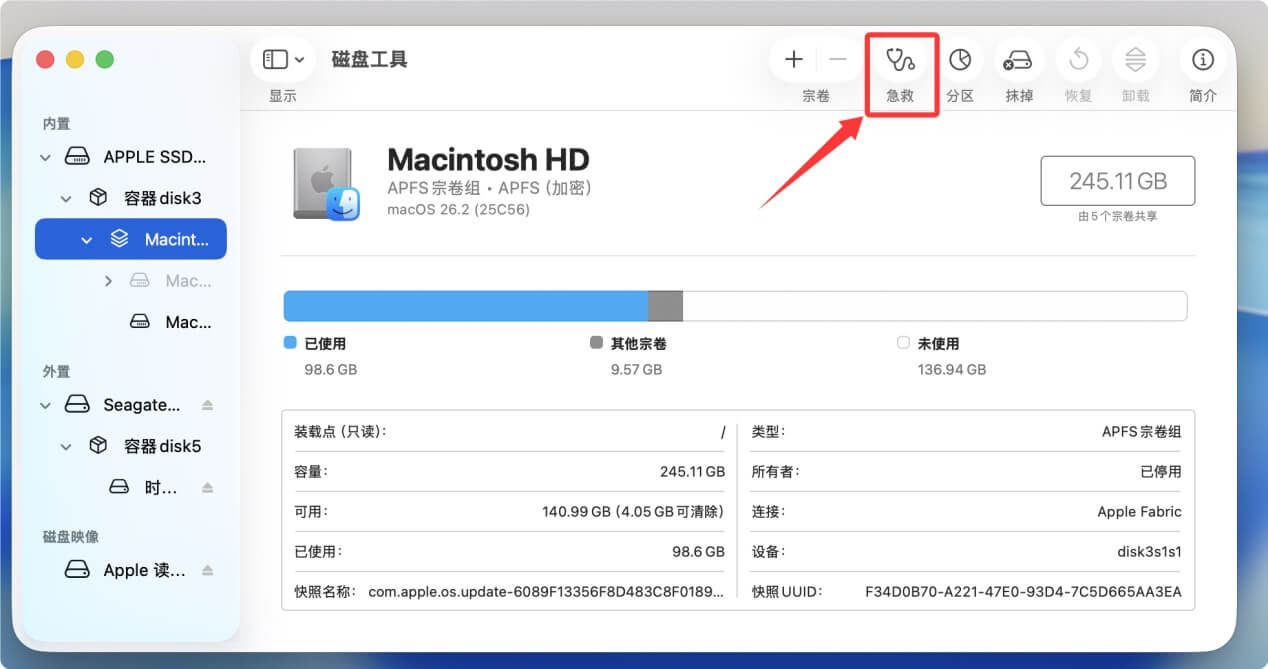This screenshot has width=1268, height=669.
Task: Eject the 时间机器 volume in sidebar
Action: tap(208, 487)
